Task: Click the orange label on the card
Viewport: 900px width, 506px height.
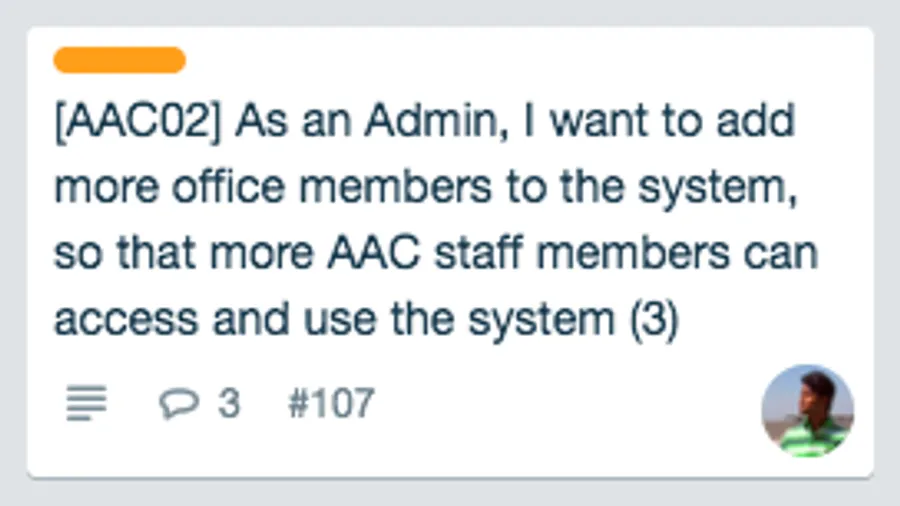Action: click(x=119, y=60)
